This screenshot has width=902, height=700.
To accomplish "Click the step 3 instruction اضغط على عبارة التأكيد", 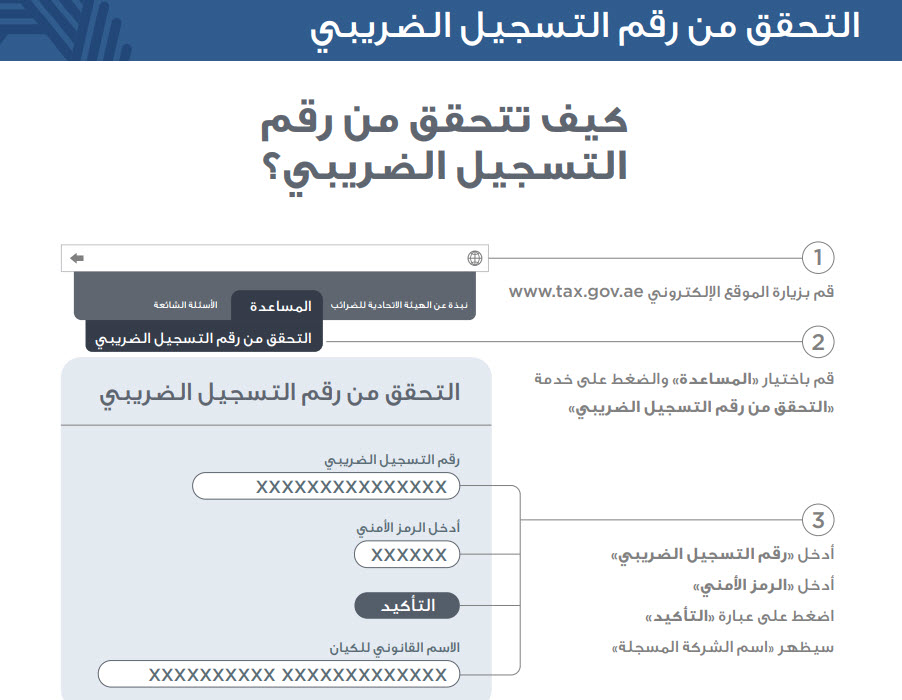I will pos(739,616).
